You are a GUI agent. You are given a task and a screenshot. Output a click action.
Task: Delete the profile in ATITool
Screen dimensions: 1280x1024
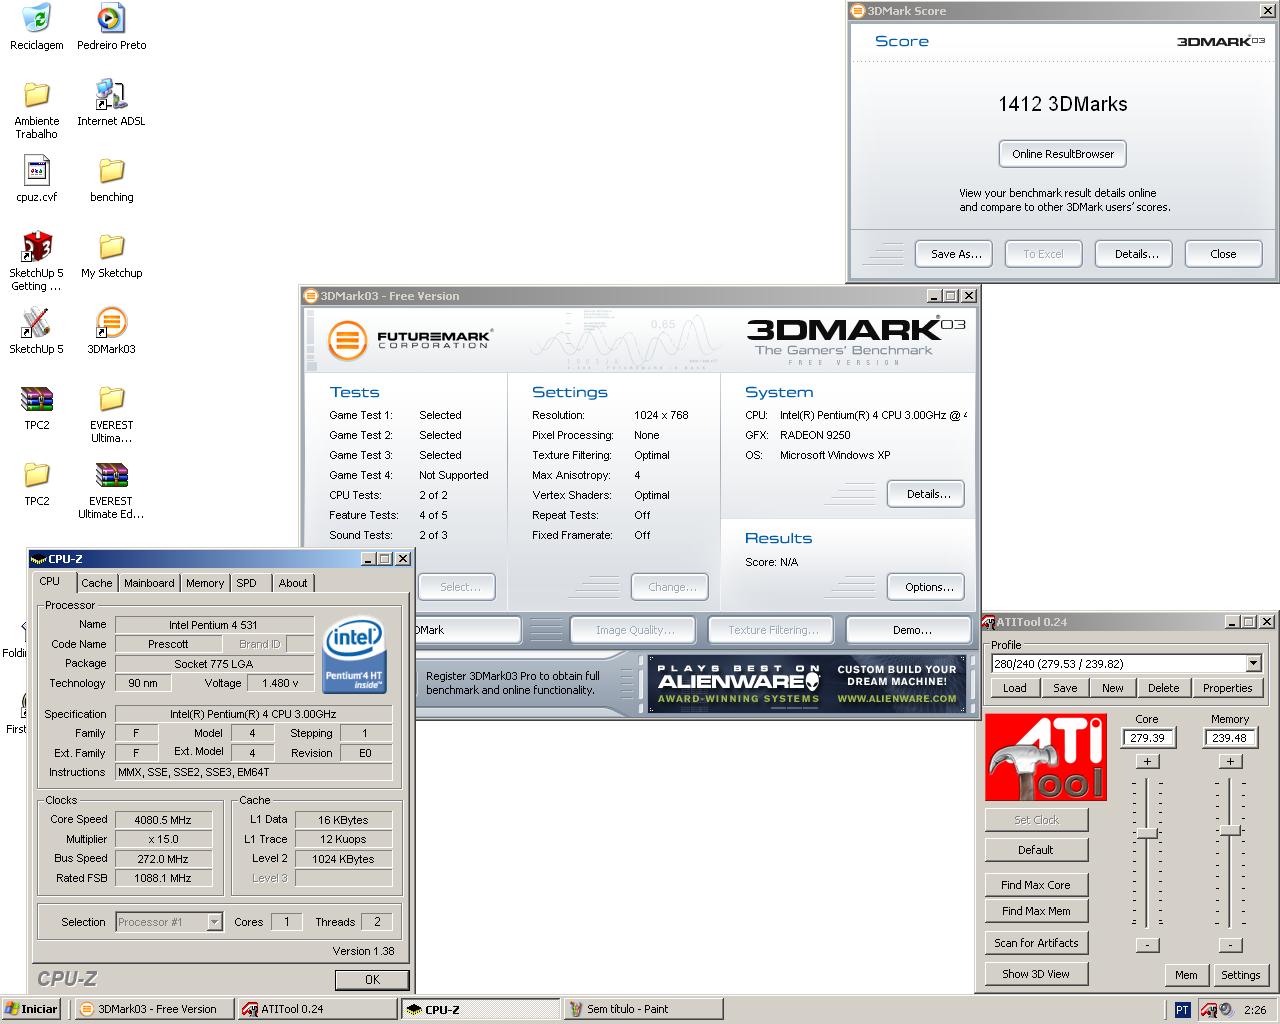[1163, 688]
